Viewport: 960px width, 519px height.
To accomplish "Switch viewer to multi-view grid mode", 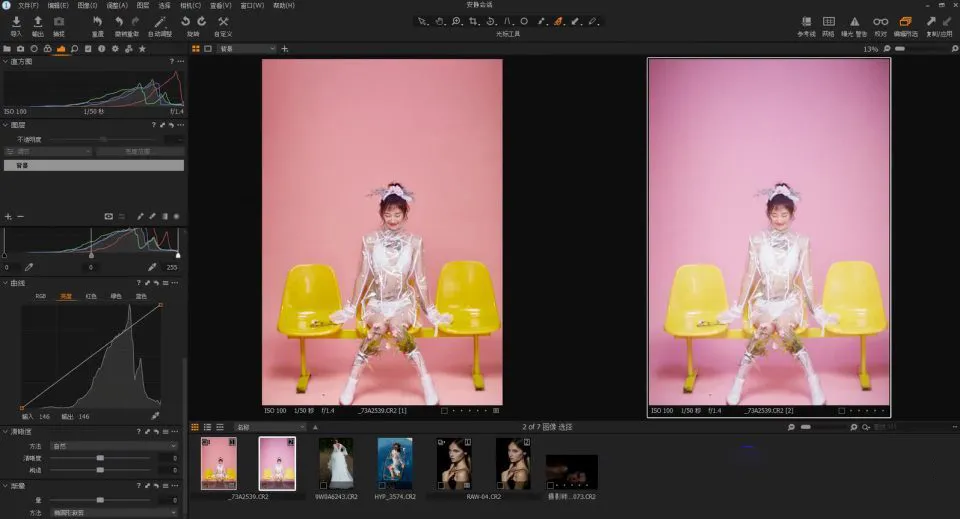I will pyautogui.click(x=196, y=48).
